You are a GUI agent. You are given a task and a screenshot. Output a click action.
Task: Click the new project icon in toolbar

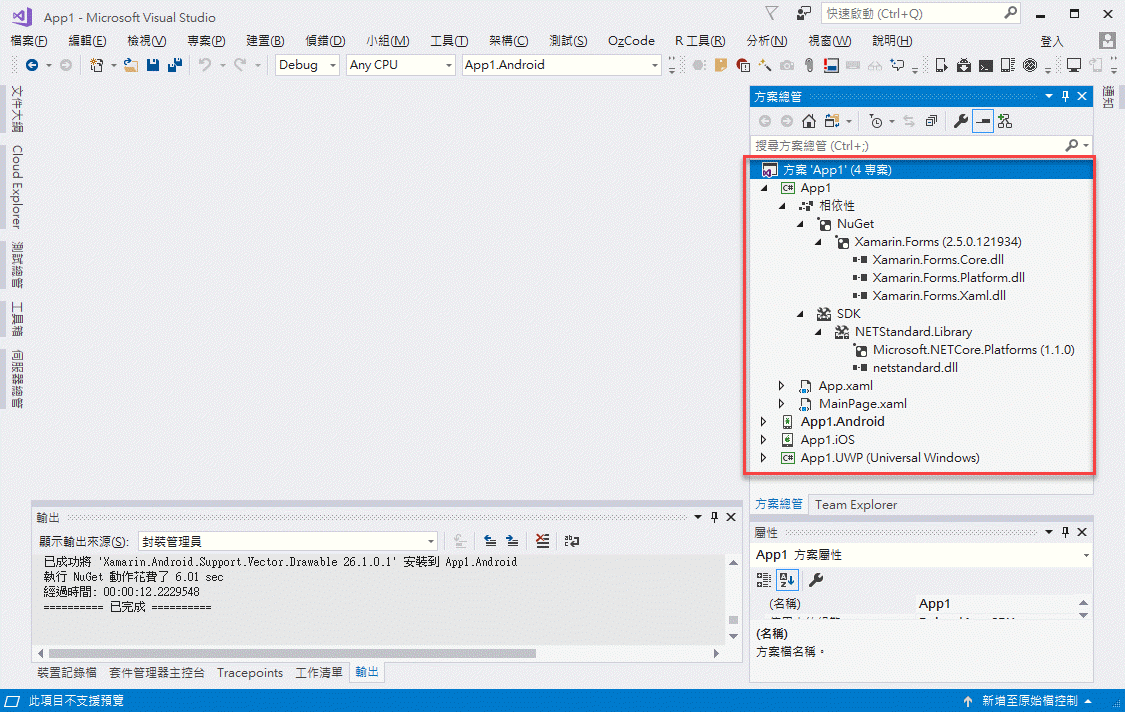(x=96, y=65)
